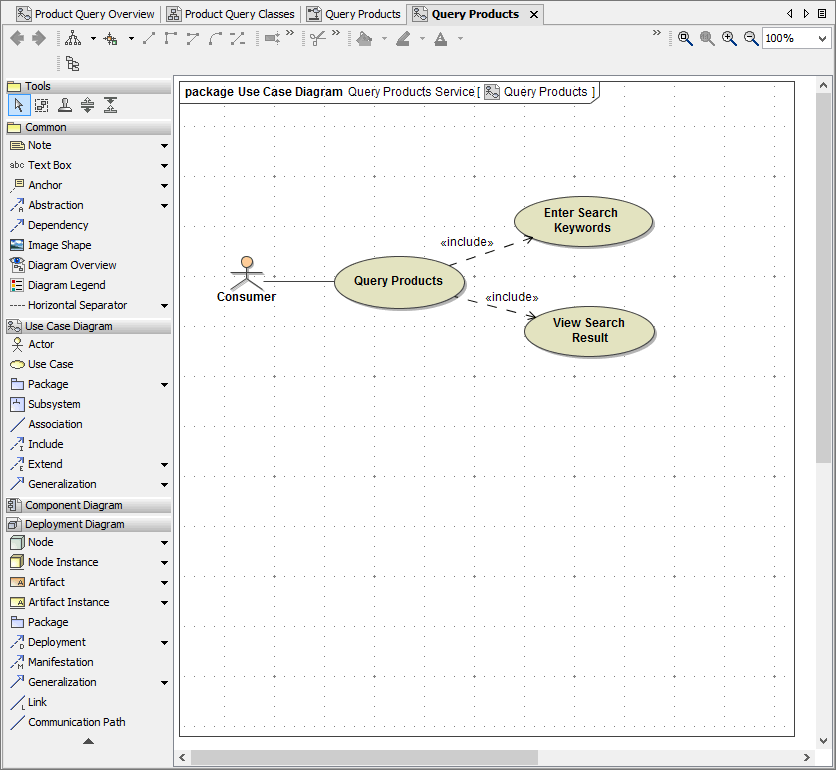The width and height of the screenshot is (836, 770).
Task: Click the toolbar overflow chevron button
Action: click(x=656, y=33)
